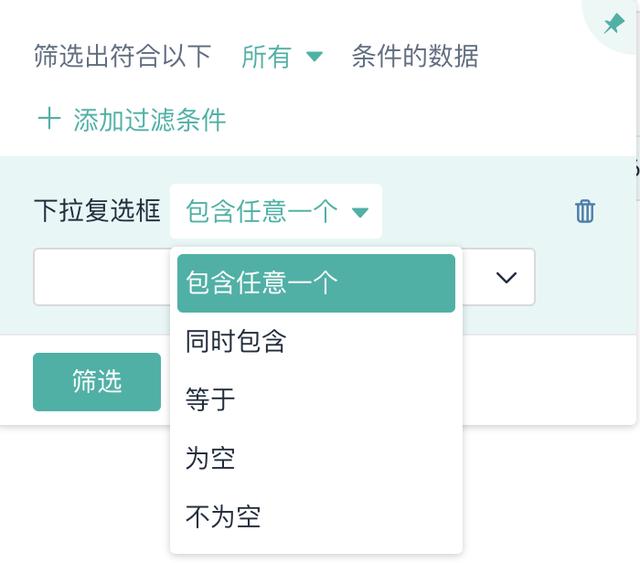The height and width of the screenshot is (563, 640).
Task: Pick the 等于 operator option
Action: [x=211, y=400]
